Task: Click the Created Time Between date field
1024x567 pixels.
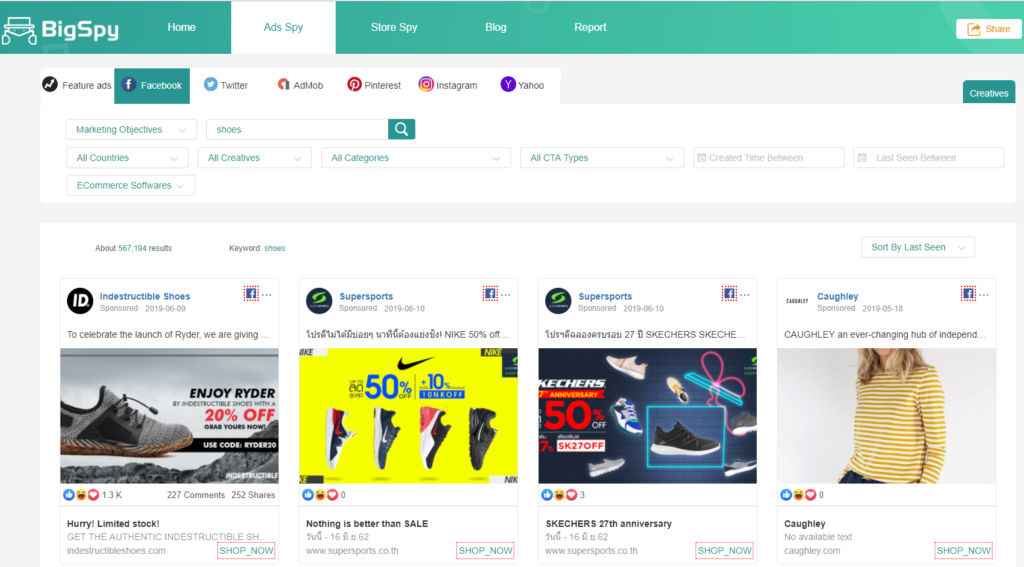Action: [x=769, y=157]
